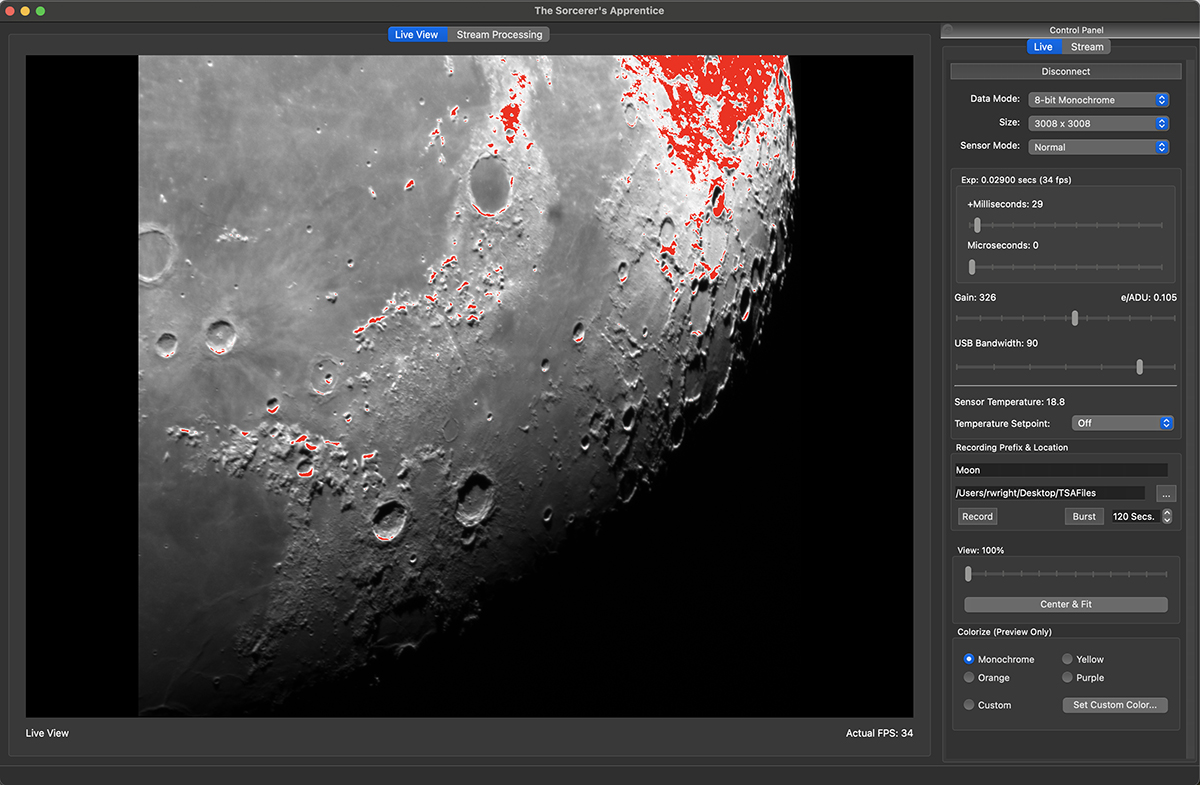Expand the Size dropdown
1200x785 pixels.
(1098, 124)
